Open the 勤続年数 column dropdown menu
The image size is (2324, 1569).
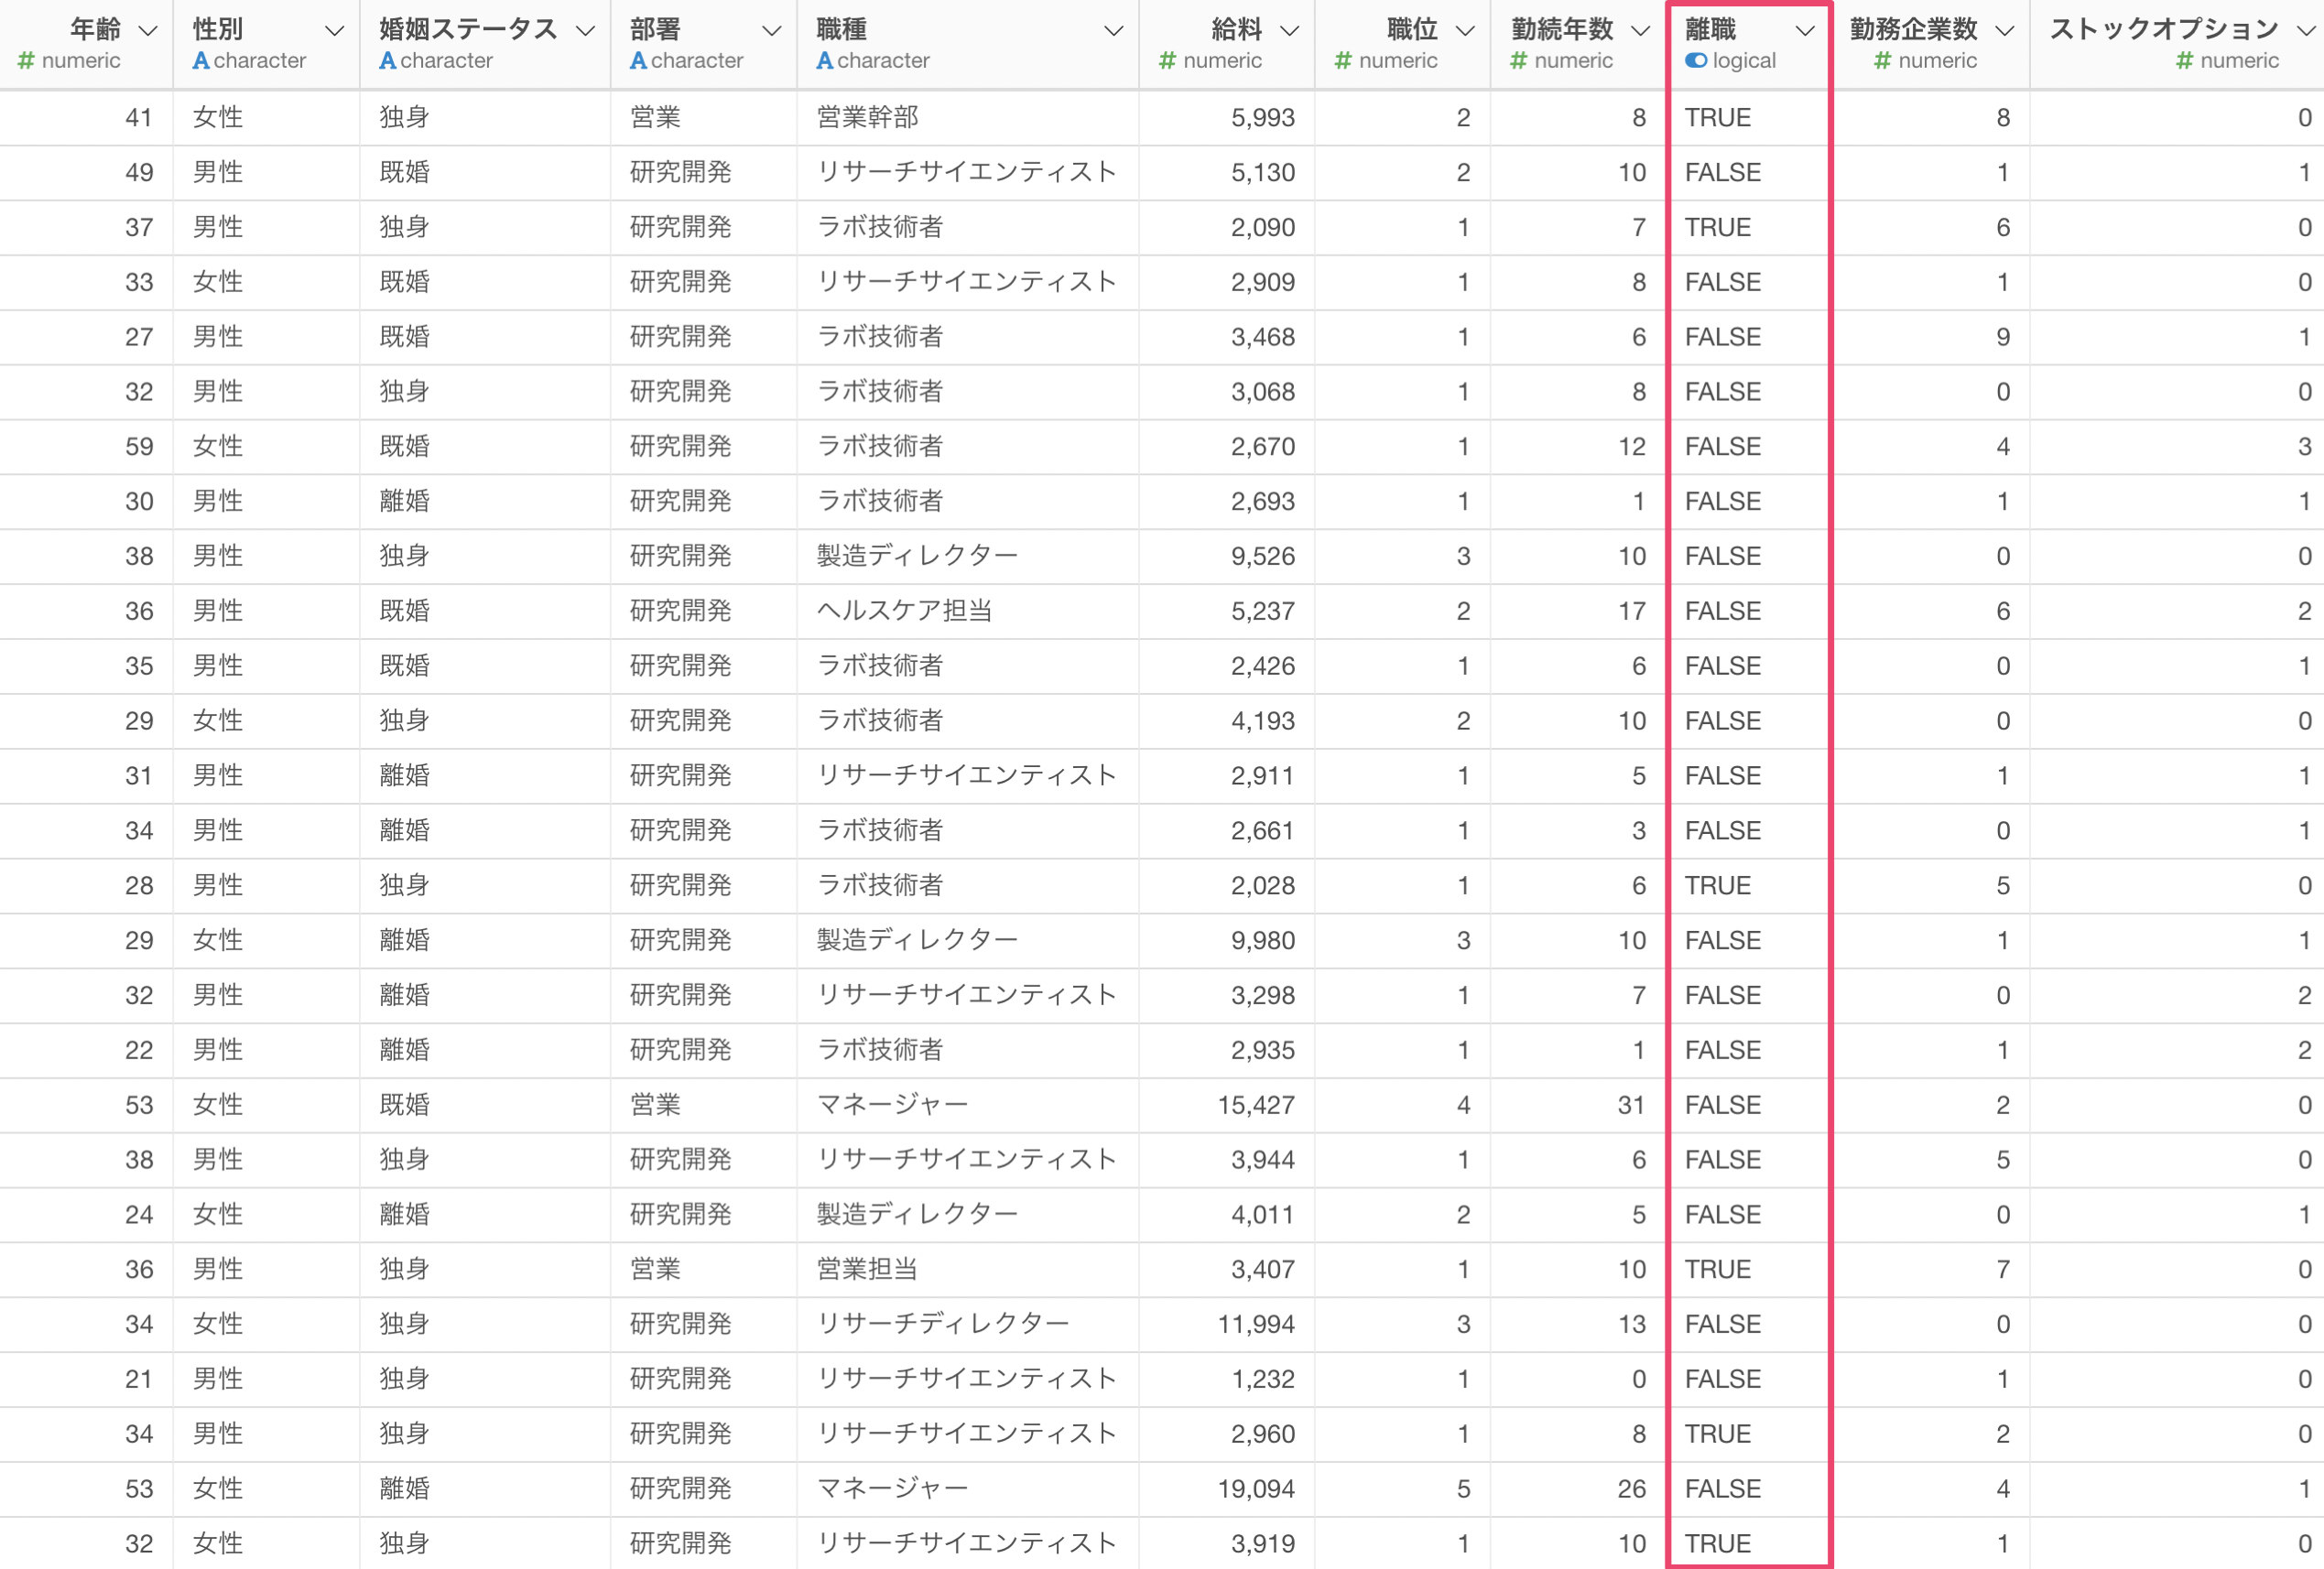point(1641,31)
